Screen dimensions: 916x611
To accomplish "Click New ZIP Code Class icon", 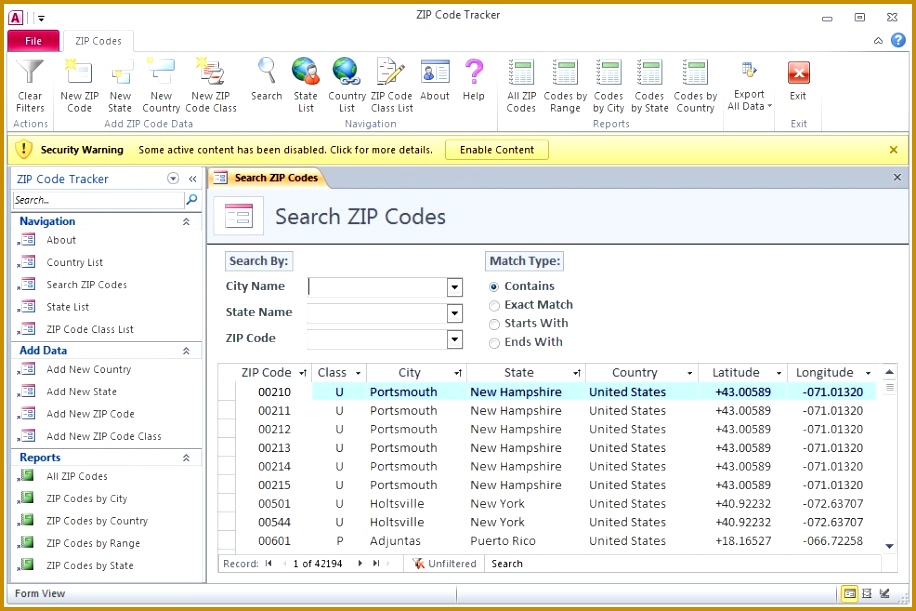I will 210,72.
